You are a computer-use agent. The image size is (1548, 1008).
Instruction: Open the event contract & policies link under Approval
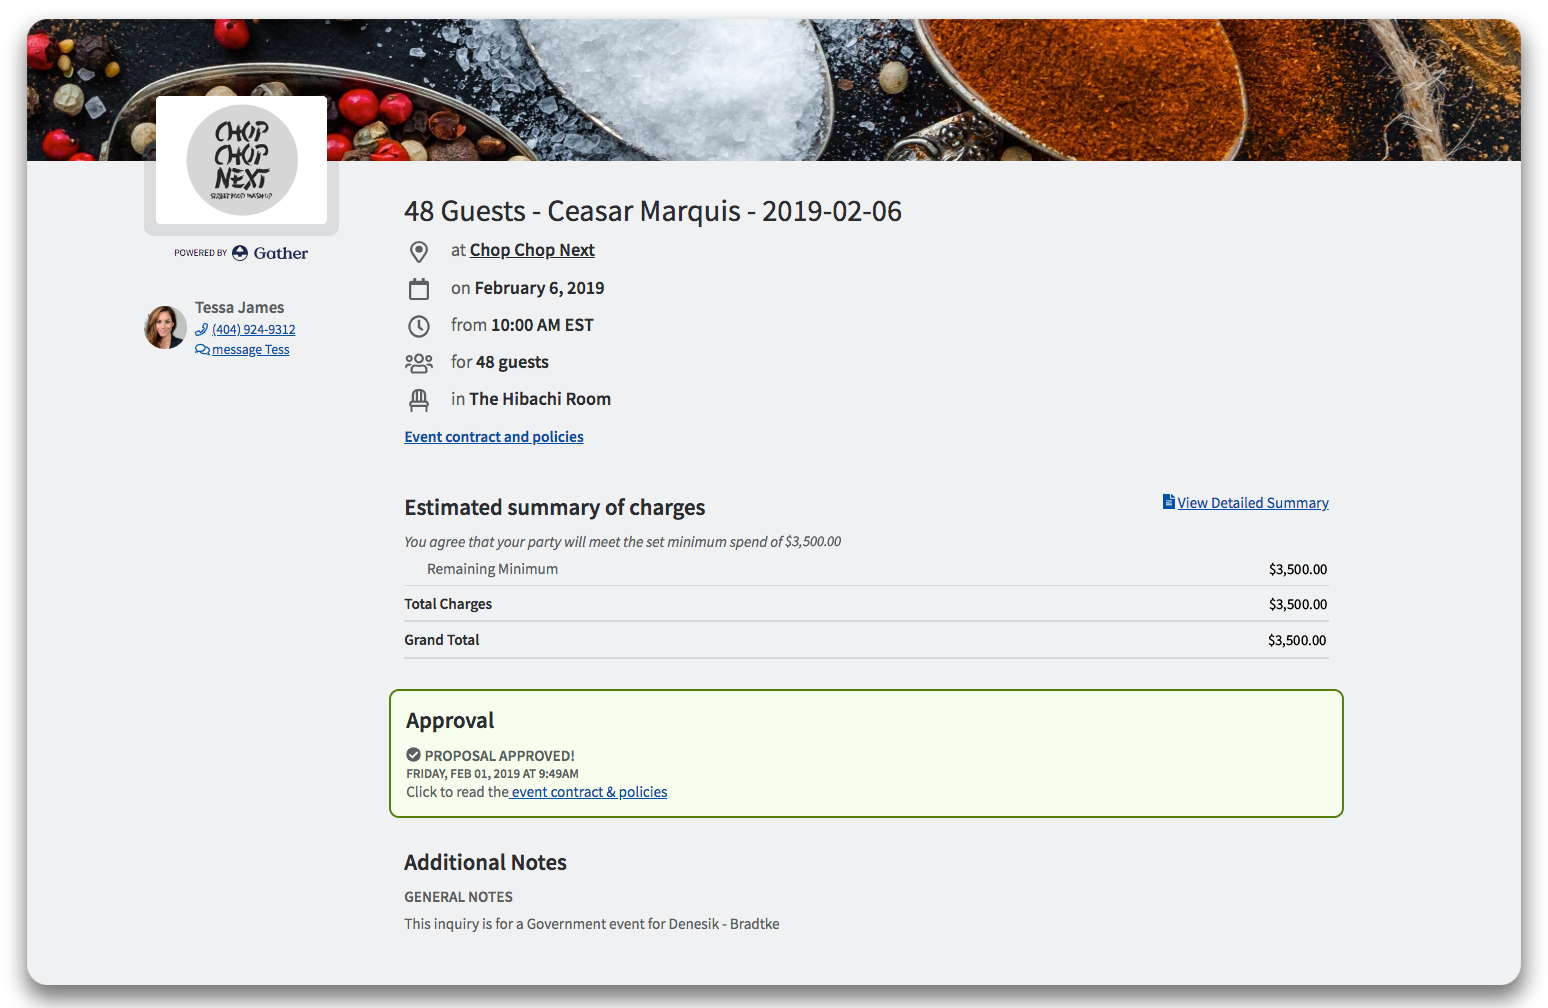(x=588, y=791)
